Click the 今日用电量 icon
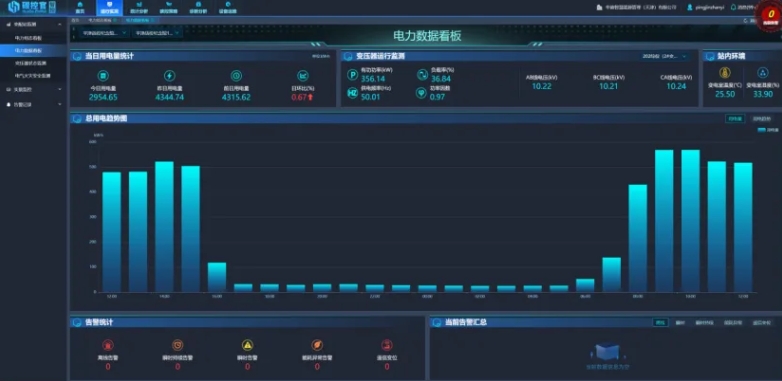 coord(103,76)
